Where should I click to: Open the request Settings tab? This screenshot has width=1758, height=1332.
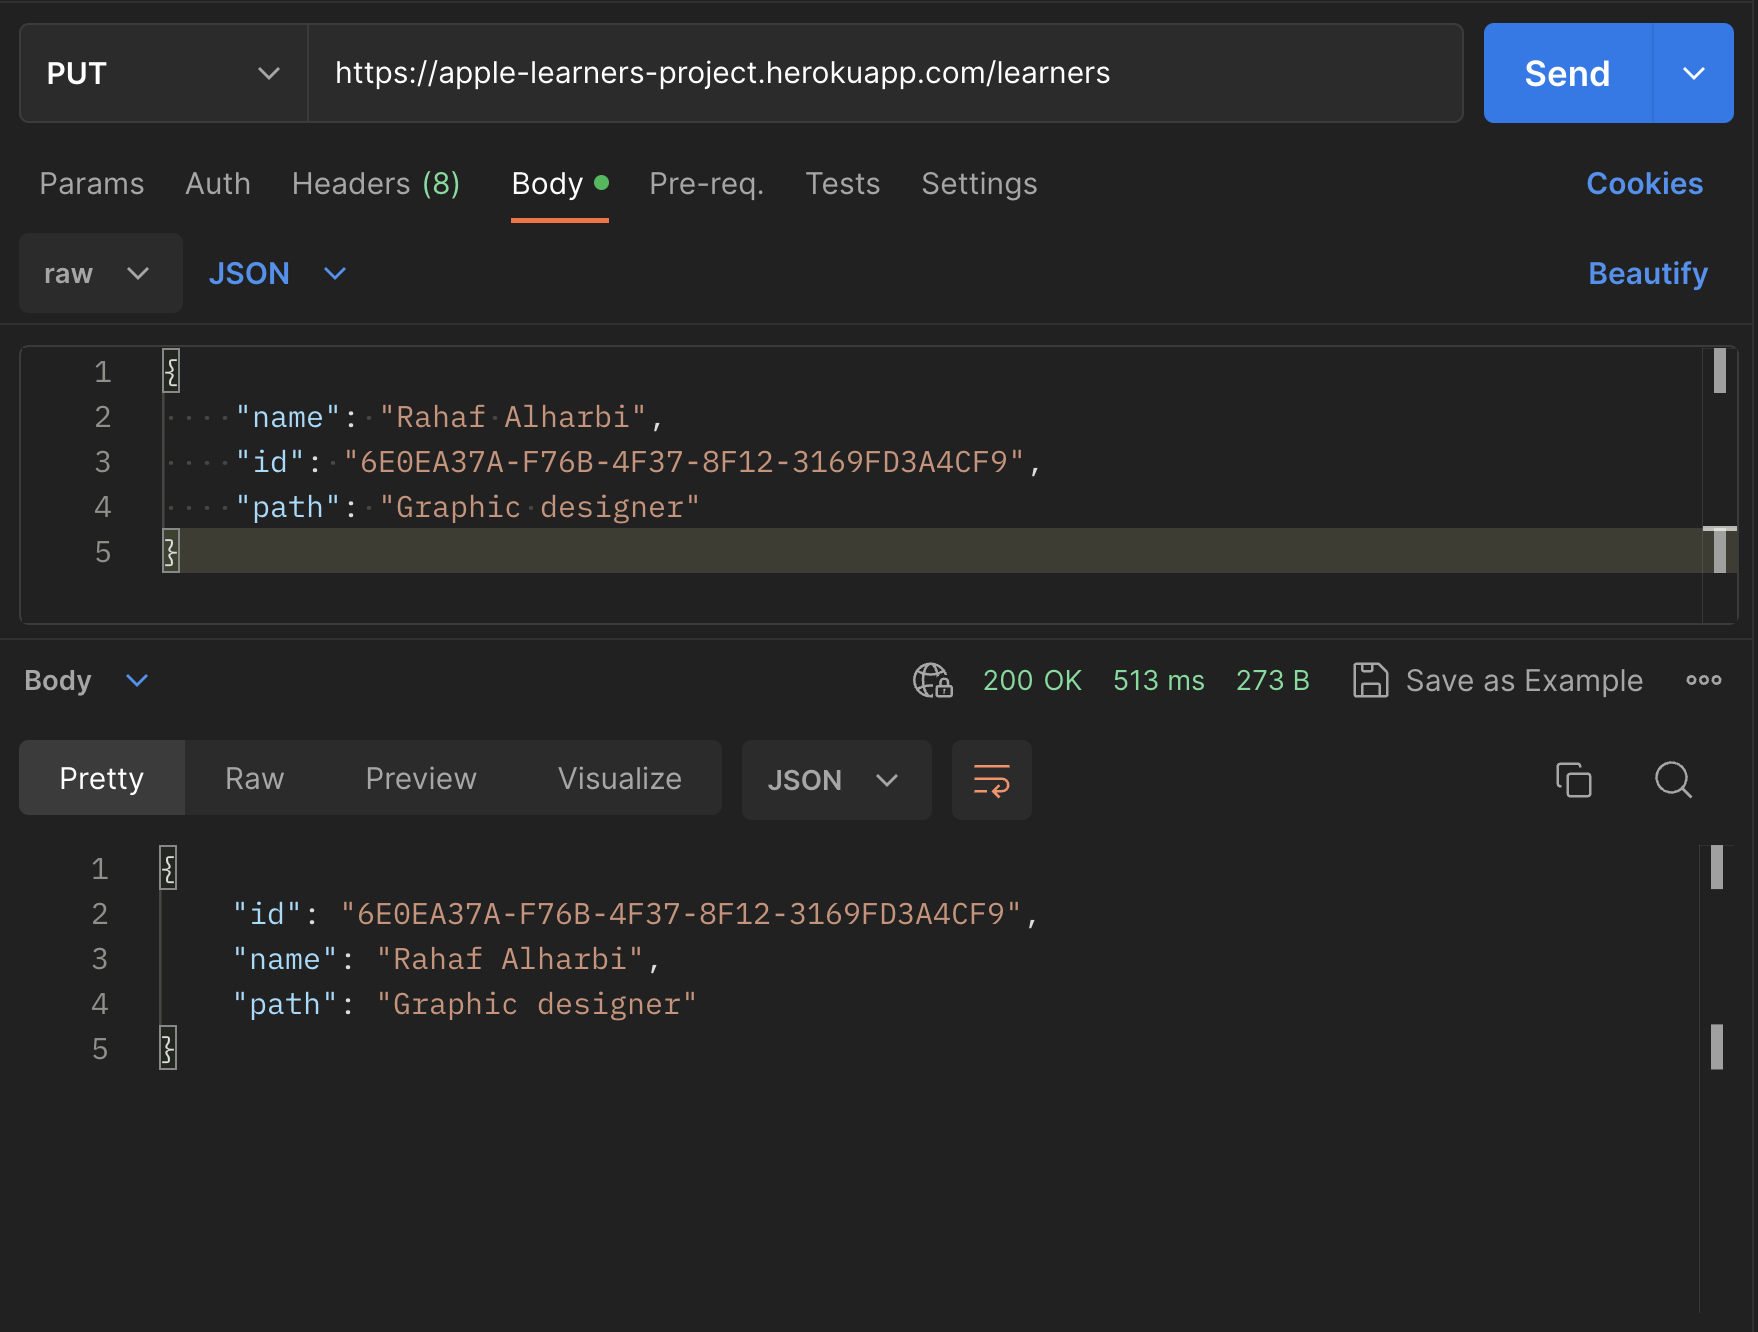click(x=979, y=184)
